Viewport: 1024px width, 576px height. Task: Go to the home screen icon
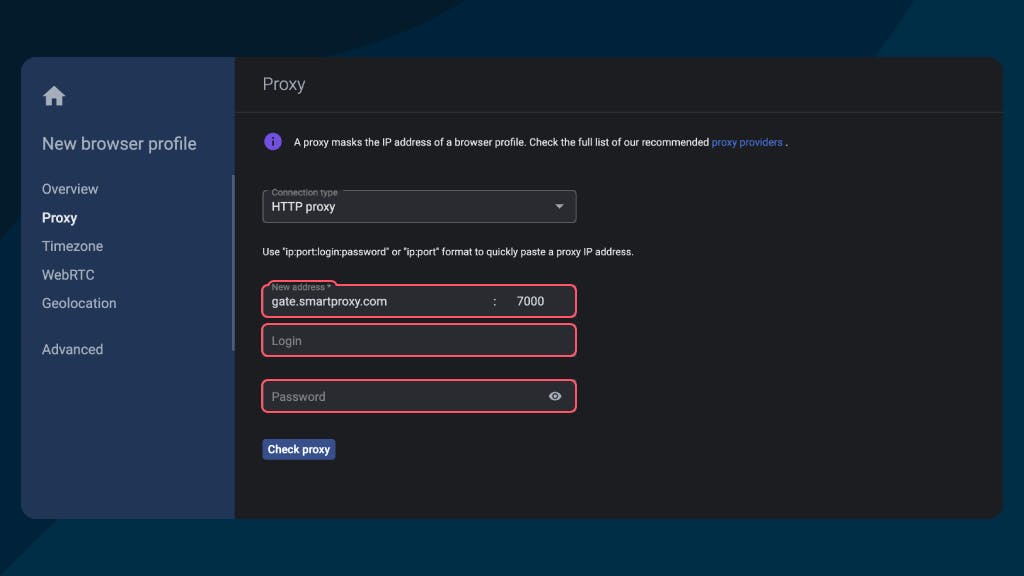point(54,96)
